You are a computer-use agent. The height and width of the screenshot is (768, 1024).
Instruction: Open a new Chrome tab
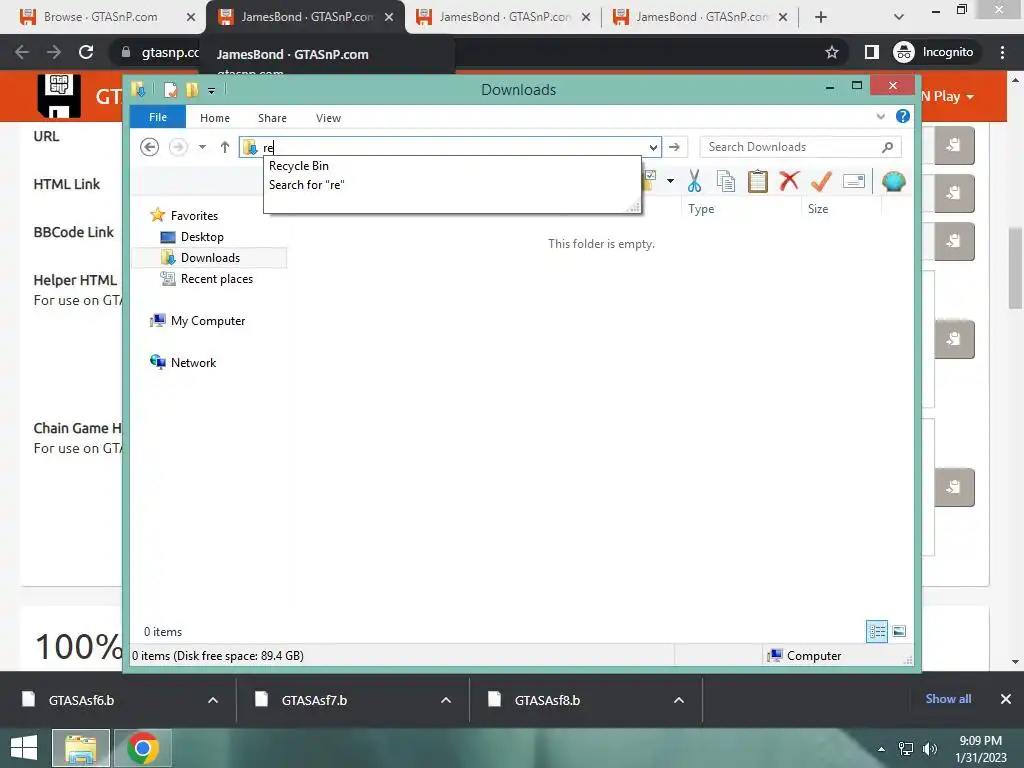point(821,17)
